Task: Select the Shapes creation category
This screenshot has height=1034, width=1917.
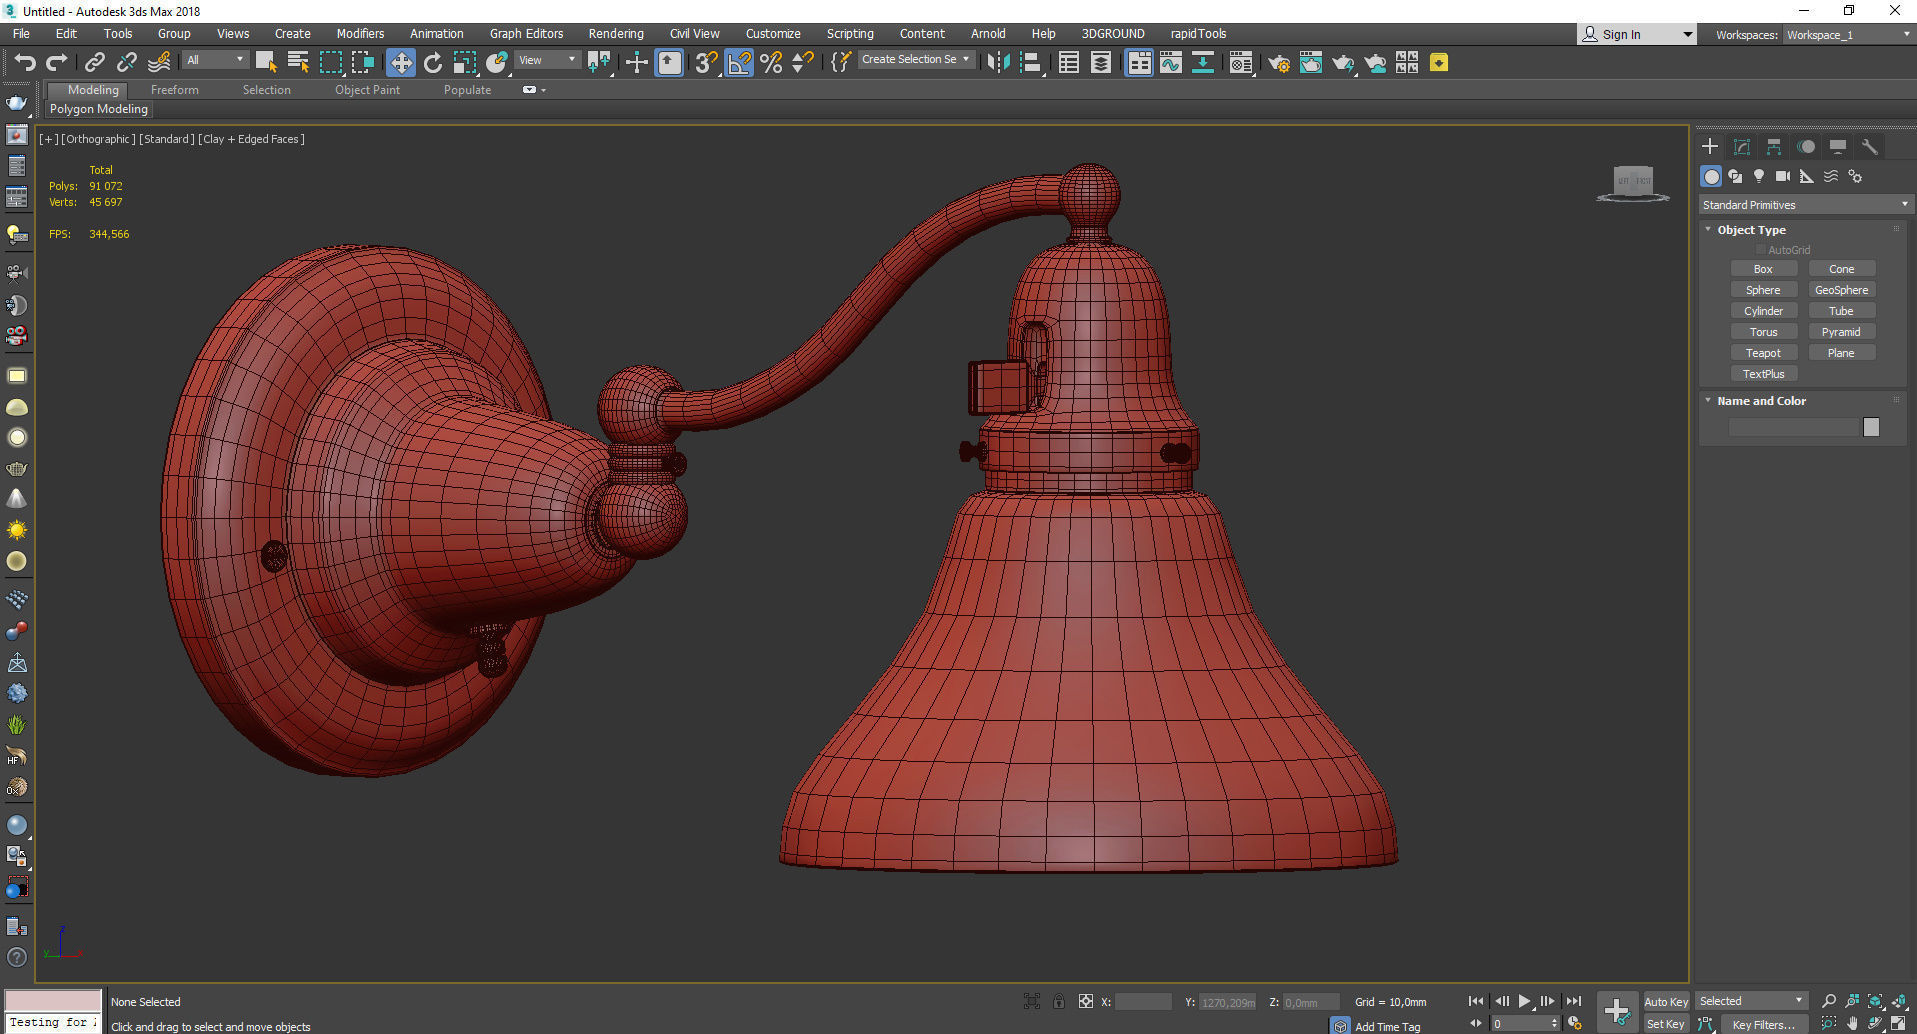Action: coord(1735,176)
